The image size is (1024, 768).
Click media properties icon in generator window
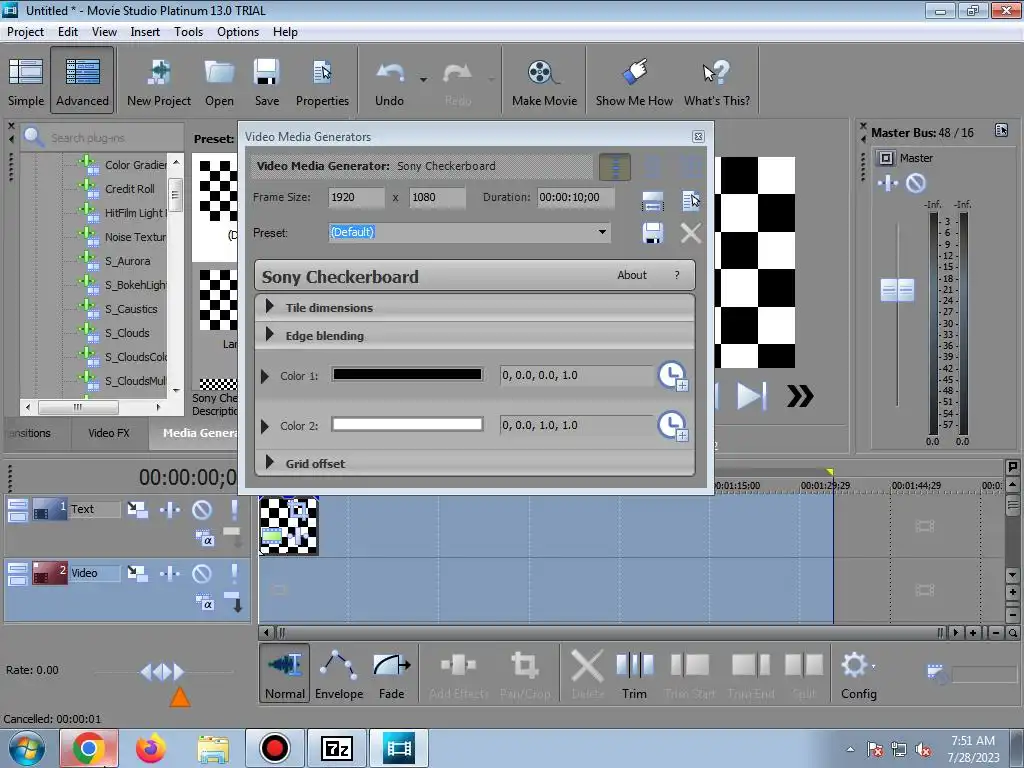[690, 200]
